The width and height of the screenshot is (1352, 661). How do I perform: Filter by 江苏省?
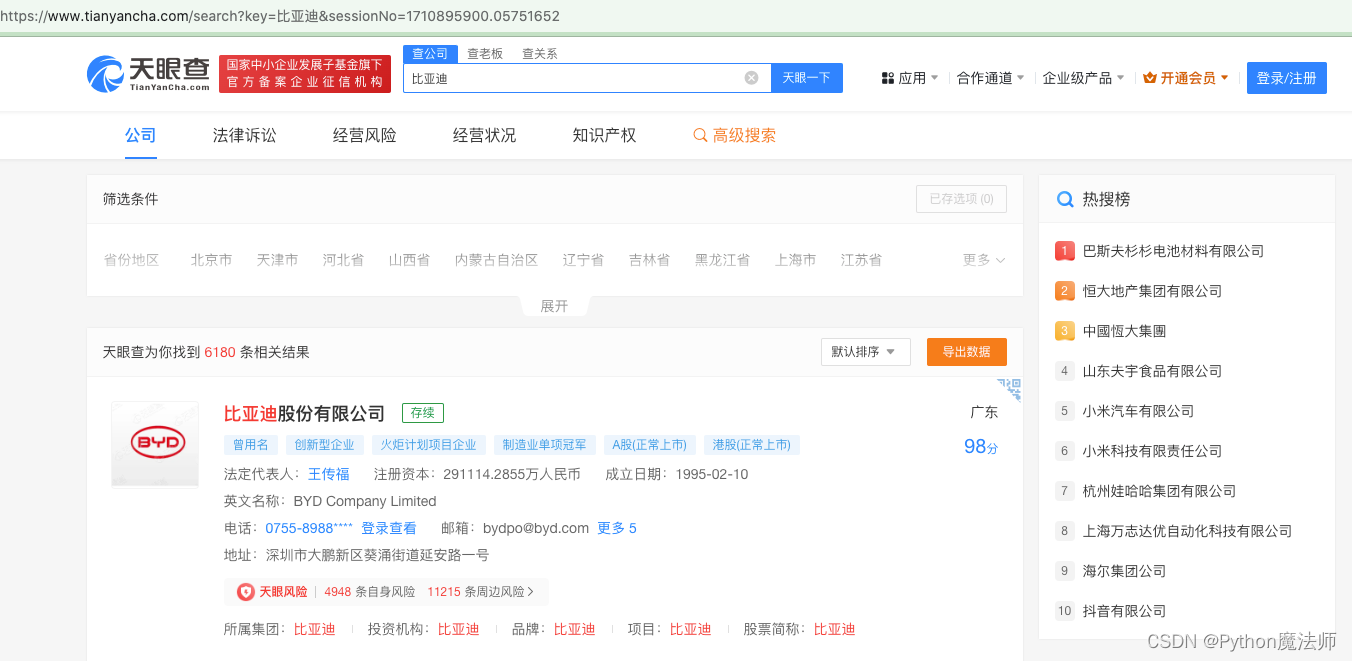(x=861, y=260)
